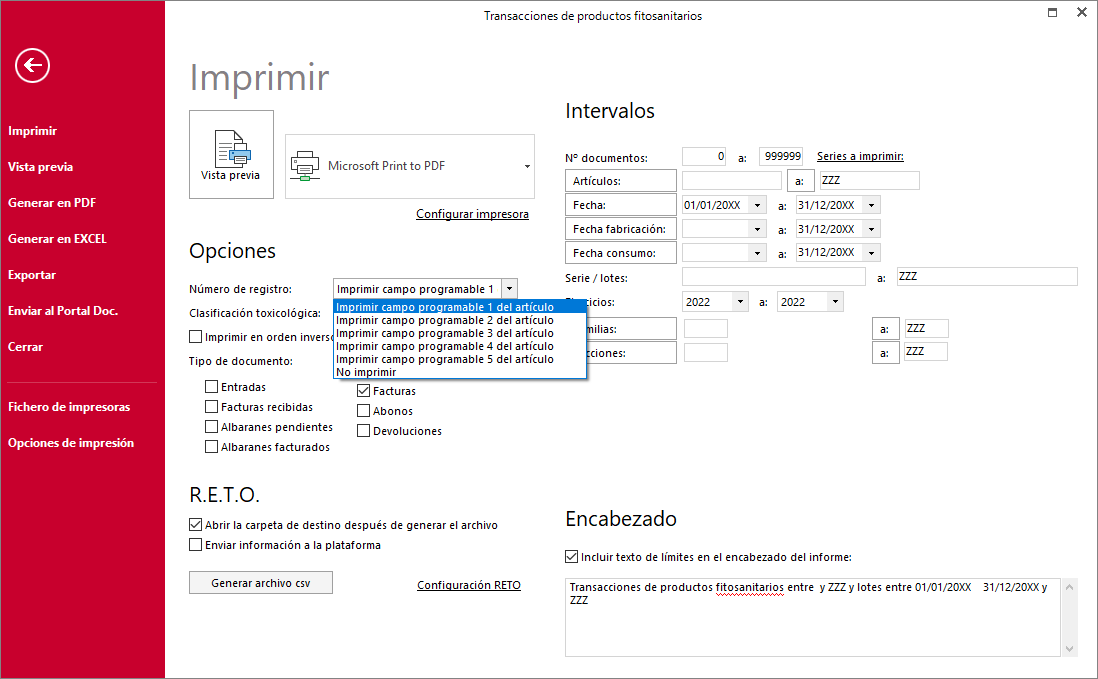Select the No imprimir option
This screenshot has height=679, width=1098.
460,372
